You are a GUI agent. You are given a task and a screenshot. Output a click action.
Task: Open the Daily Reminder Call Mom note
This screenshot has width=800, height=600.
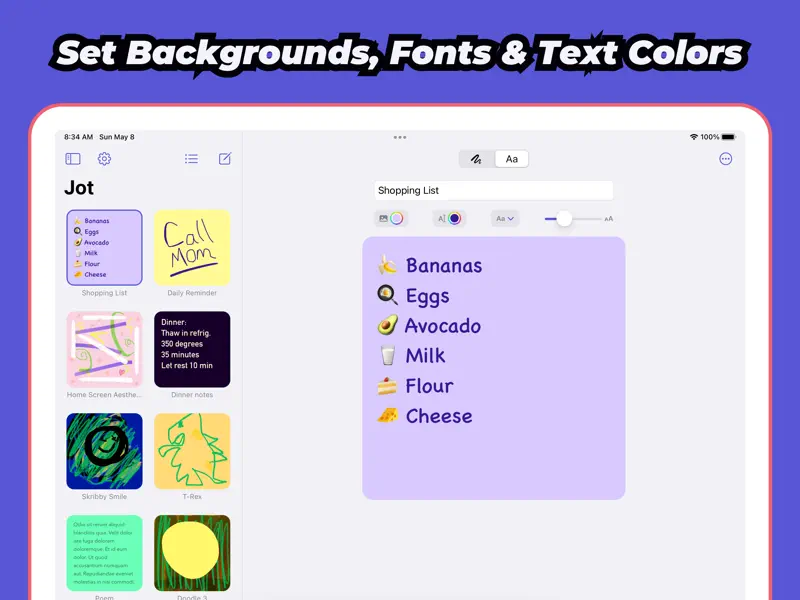pos(192,247)
